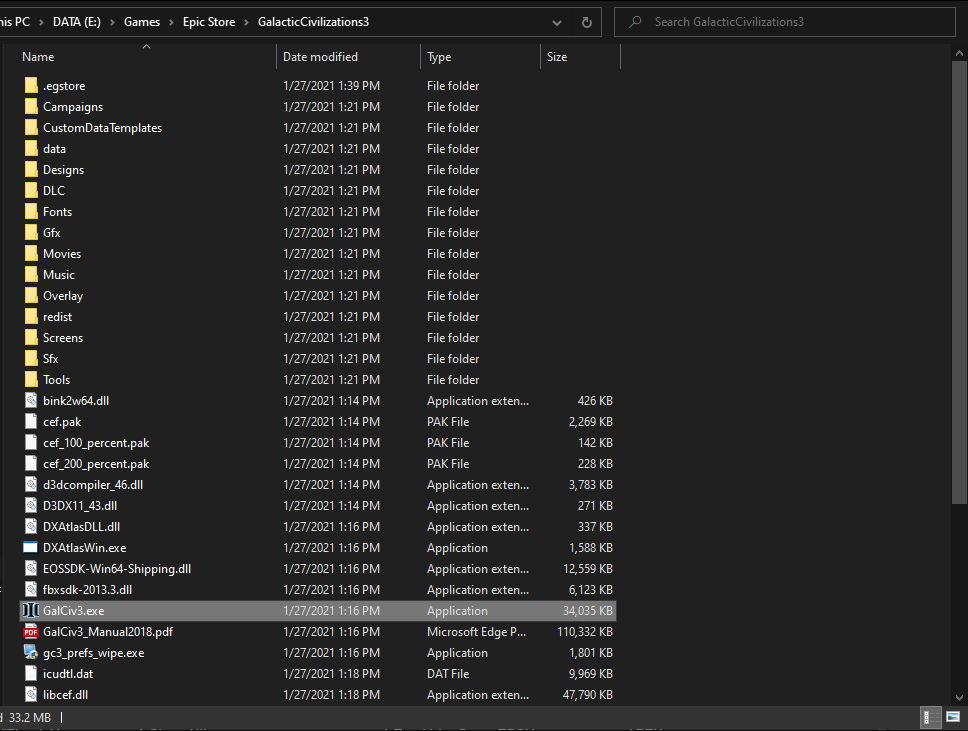This screenshot has width=968, height=731.
Task: Click the D3DX11_43.dll file icon
Action: pyautogui.click(x=31, y=505)
